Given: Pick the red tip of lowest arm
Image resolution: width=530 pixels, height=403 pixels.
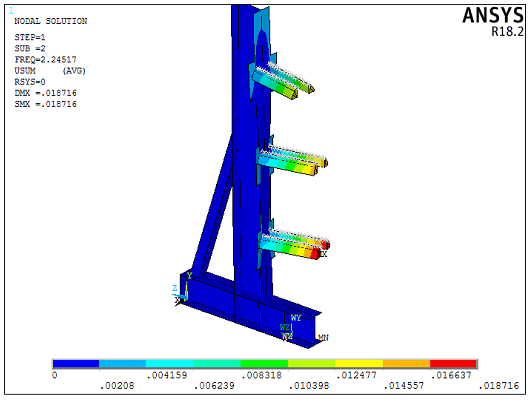Looking at the screenshot, I should pyautogui.click(x=315, y=254).
